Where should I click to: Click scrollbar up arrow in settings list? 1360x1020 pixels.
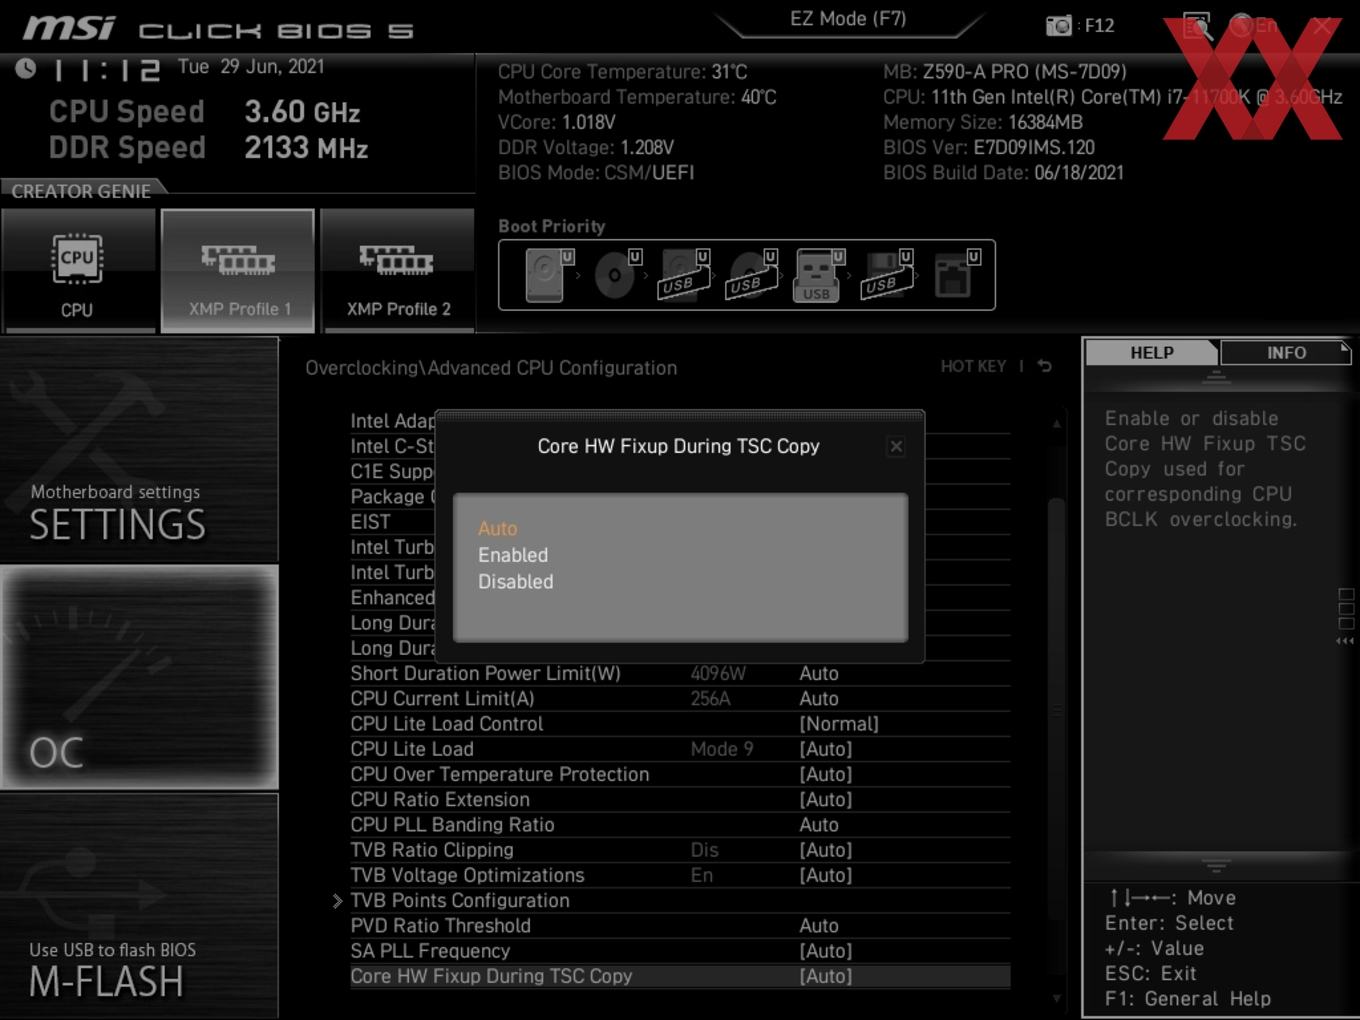pos(1056,424)
